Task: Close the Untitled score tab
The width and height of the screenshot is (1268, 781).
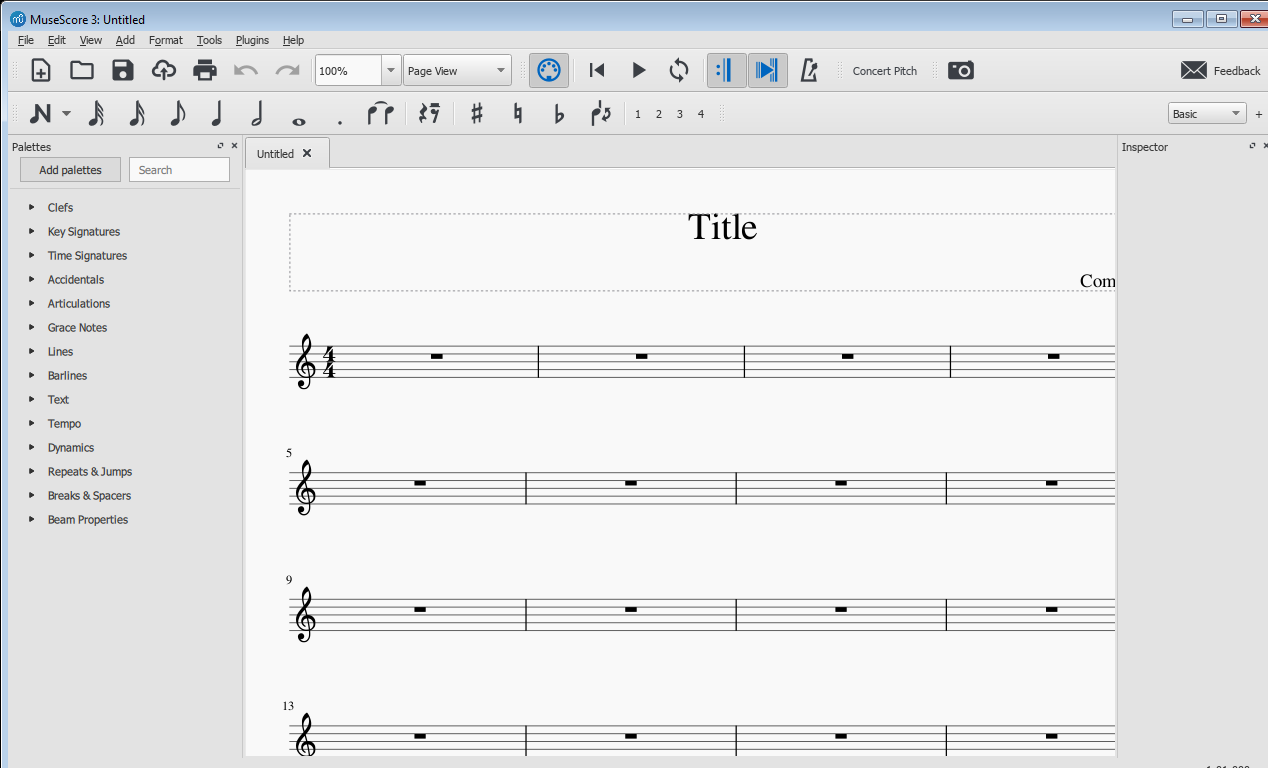Action: (x=307, y=153)
